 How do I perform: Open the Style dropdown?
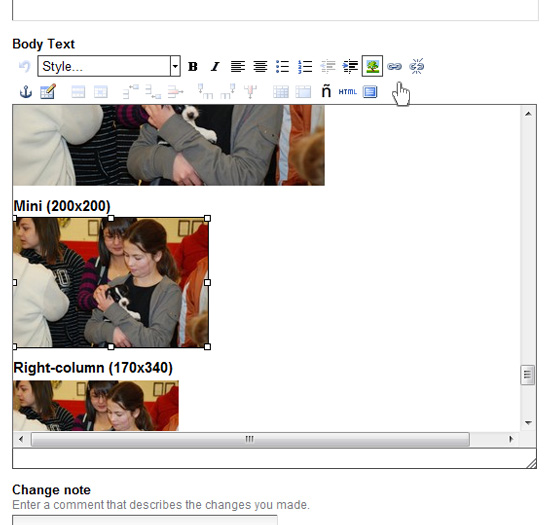(x=109, y=66)
